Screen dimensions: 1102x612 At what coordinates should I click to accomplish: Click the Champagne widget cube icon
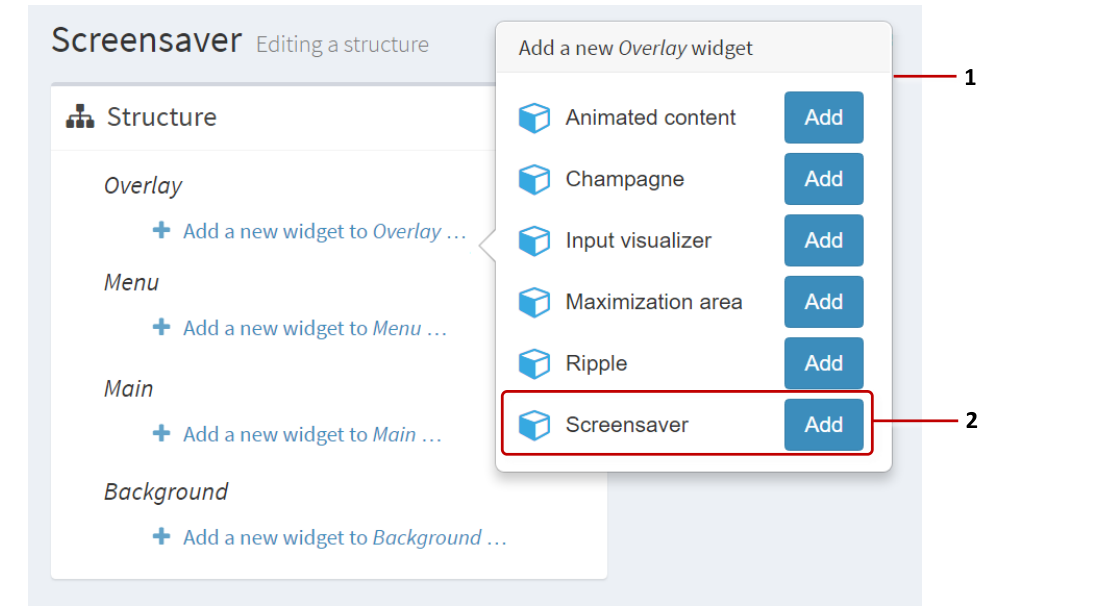click(535, 179)
